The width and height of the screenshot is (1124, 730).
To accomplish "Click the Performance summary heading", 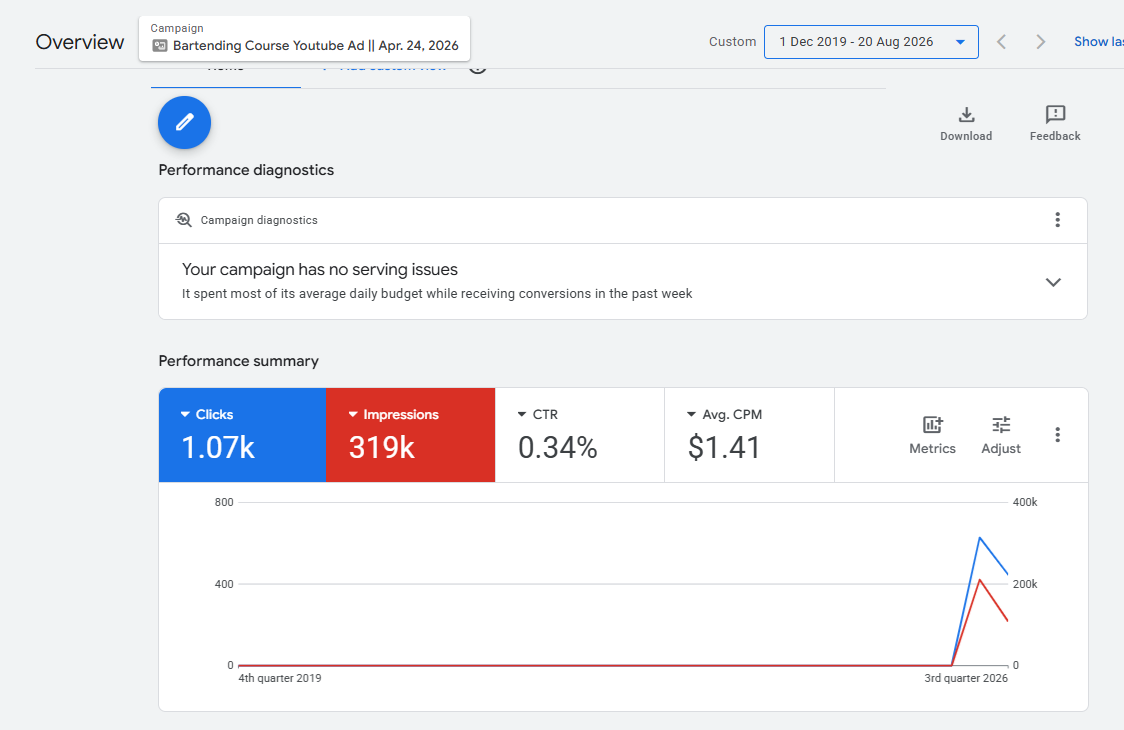I will 239,361.
